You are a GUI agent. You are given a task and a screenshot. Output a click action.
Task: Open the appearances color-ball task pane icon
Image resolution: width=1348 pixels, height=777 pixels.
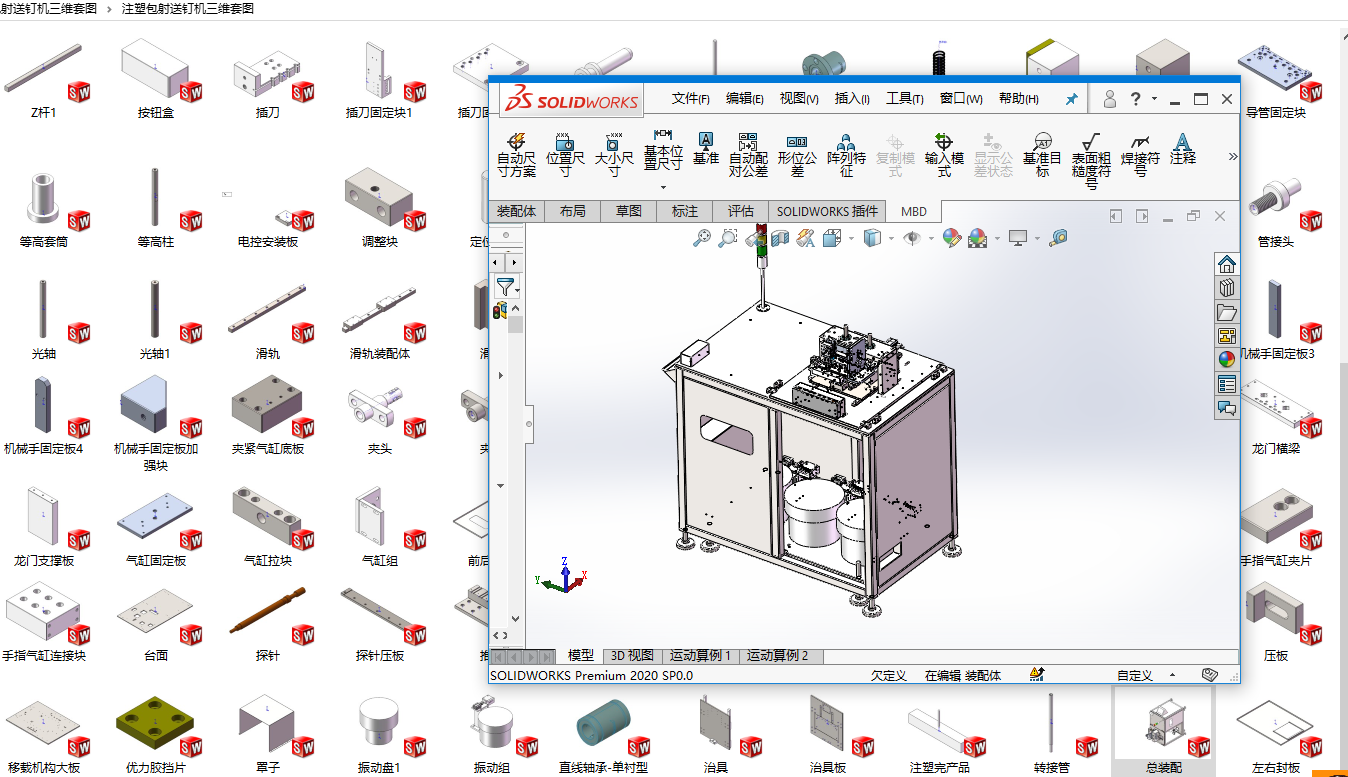(x=1227, y=359)
